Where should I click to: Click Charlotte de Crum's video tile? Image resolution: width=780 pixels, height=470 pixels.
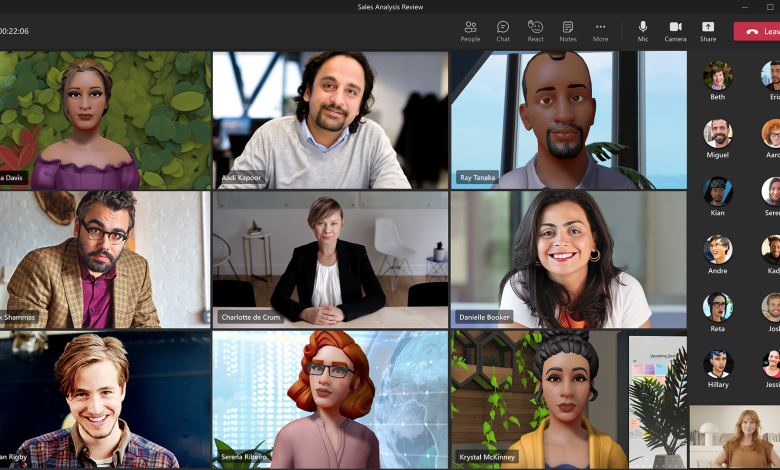(330, 260)
